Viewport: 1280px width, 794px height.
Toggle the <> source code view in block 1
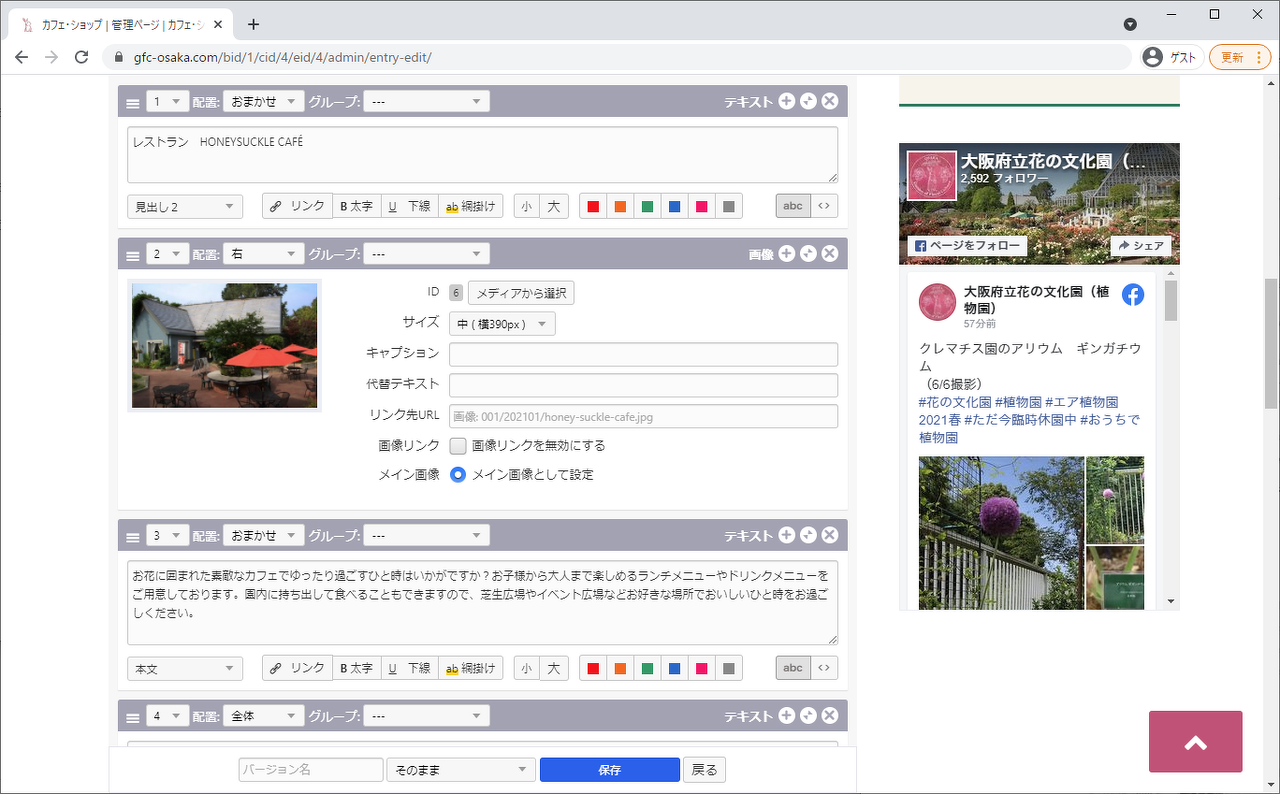point(824,206)
